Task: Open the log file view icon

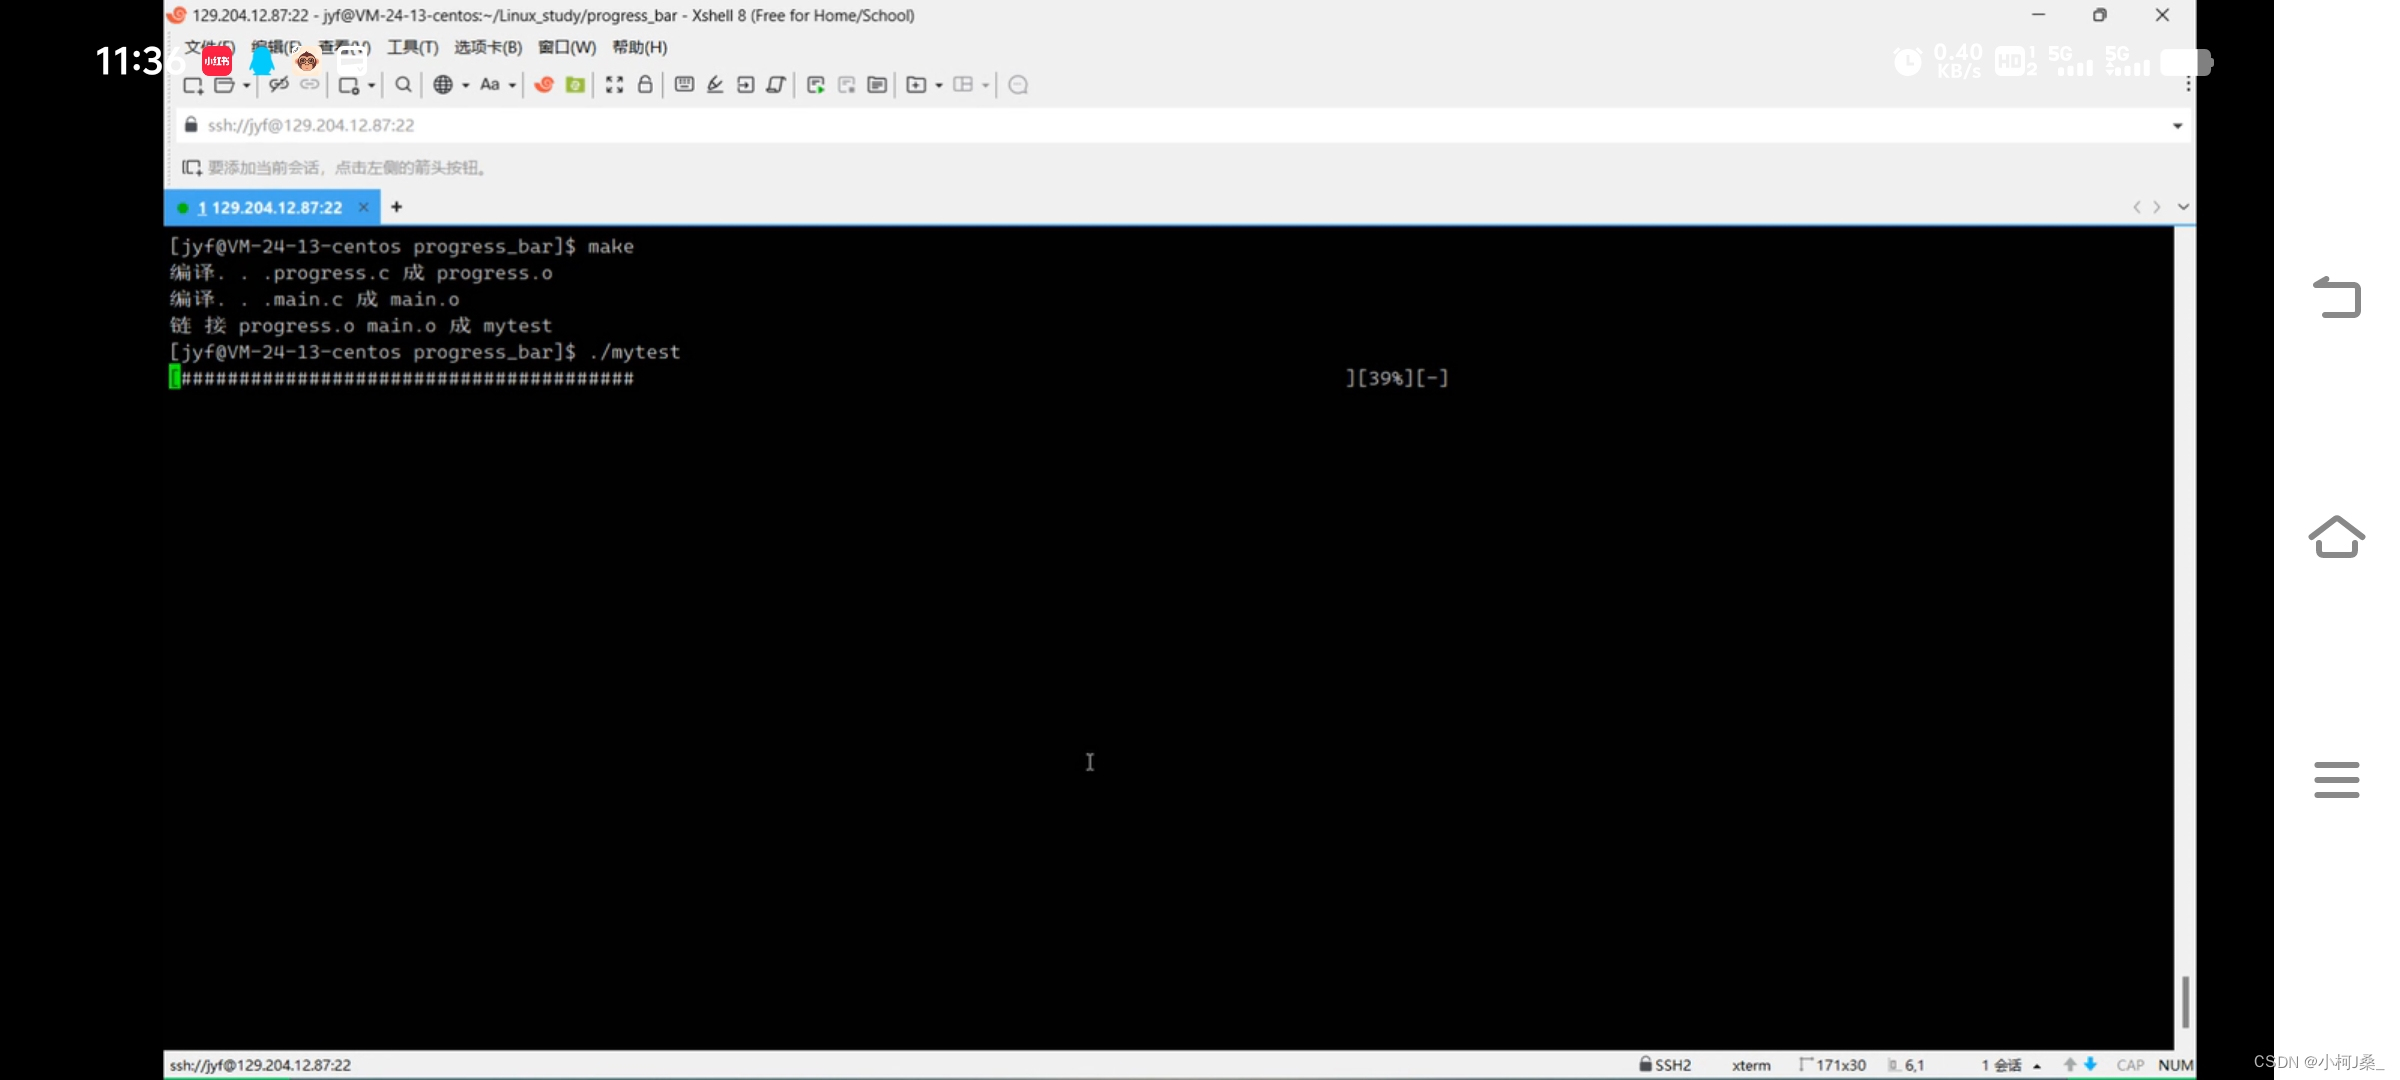Action: [877, 85]
